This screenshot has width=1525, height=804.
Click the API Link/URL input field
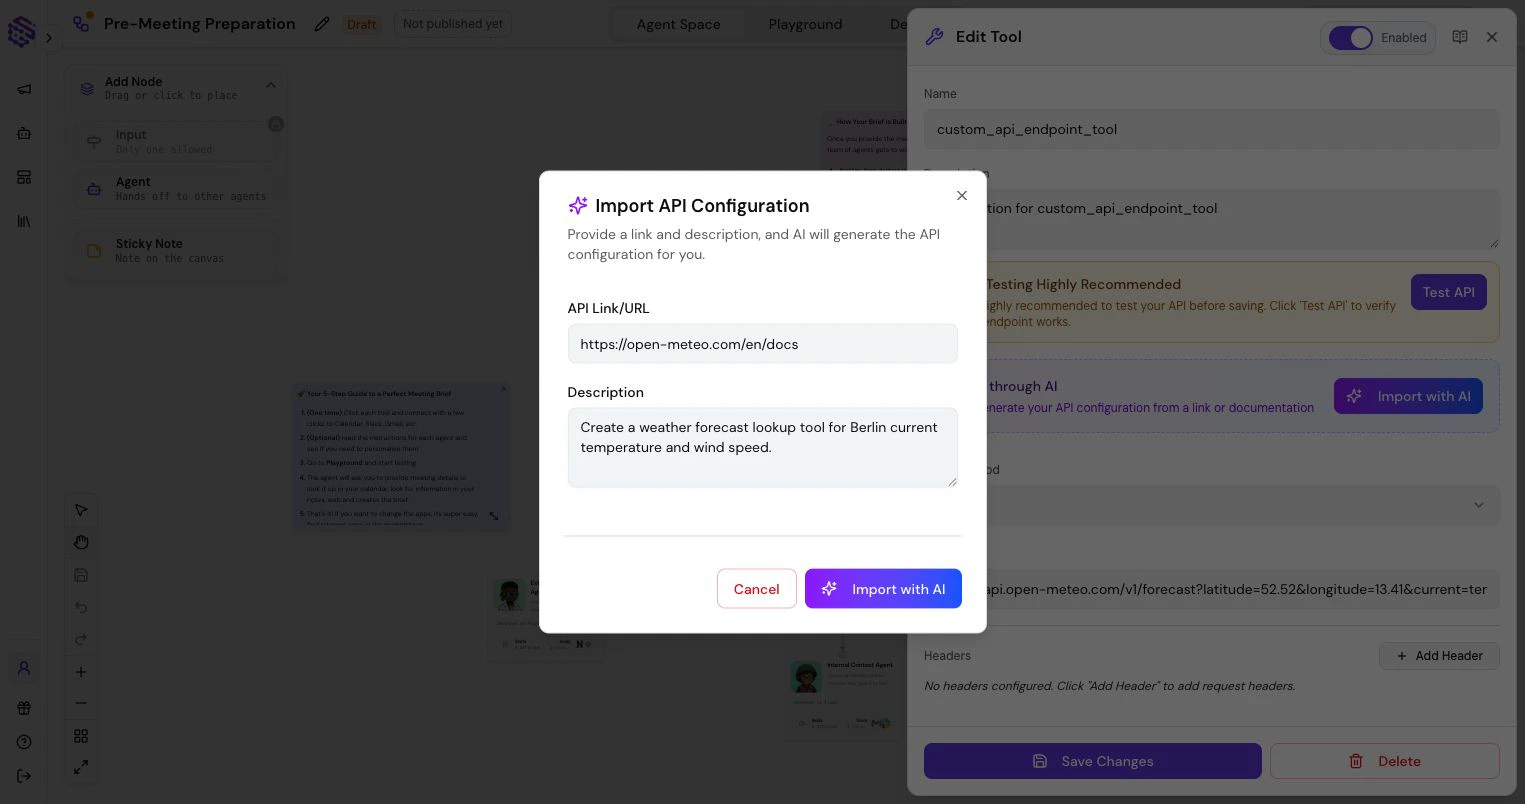(762, 344)
